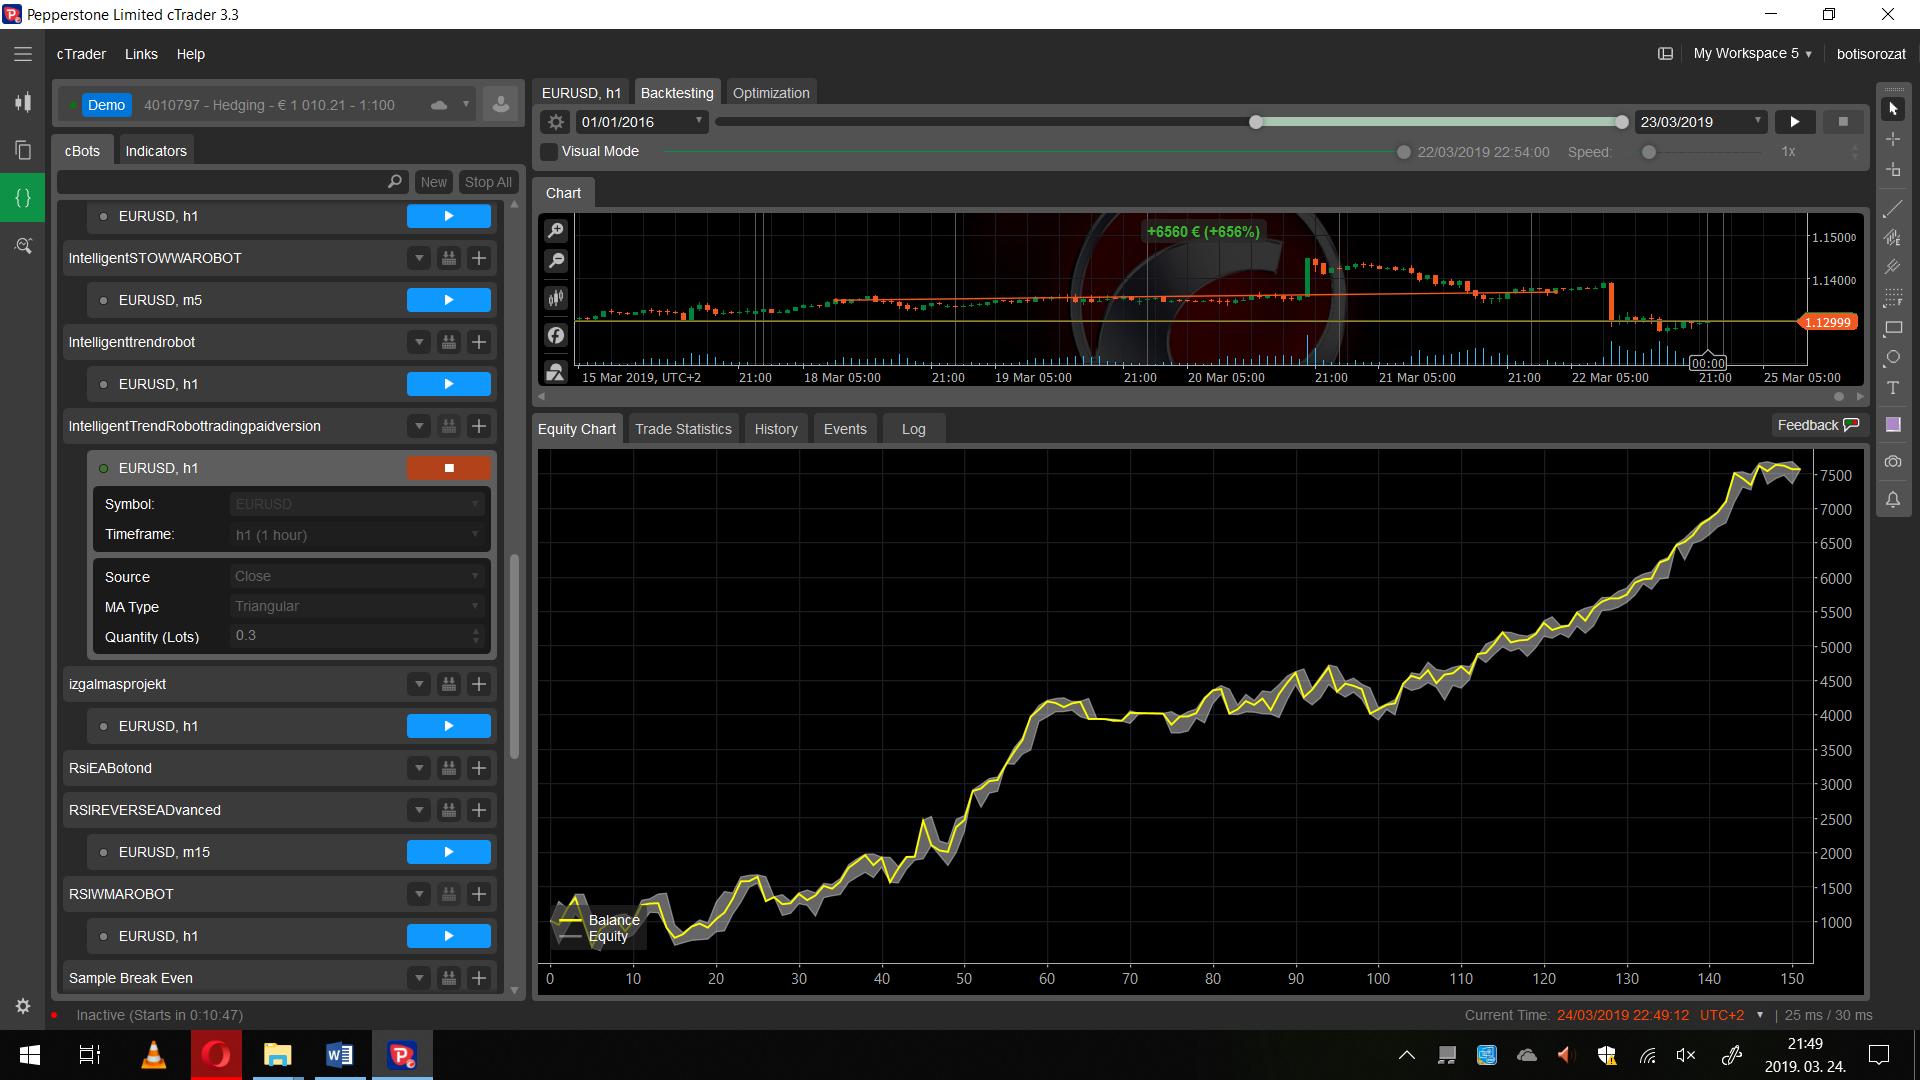Viewport: 1920px width, 1080px height.
Task: Expand the My Workspace 5 menu
Action: 1752,54
